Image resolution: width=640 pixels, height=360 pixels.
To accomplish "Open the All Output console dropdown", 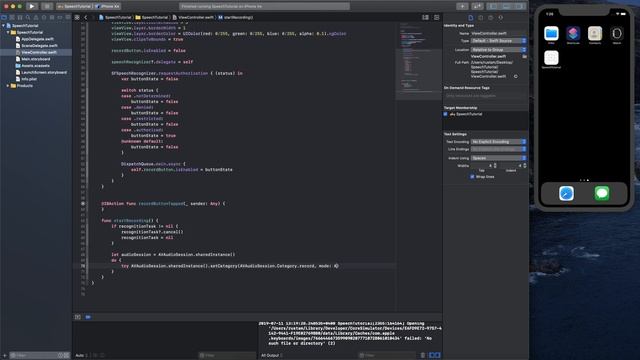I will [271, 356].
